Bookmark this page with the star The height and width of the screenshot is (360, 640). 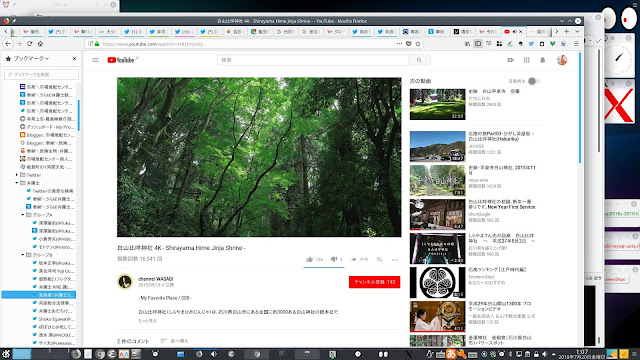coord(418,44)
